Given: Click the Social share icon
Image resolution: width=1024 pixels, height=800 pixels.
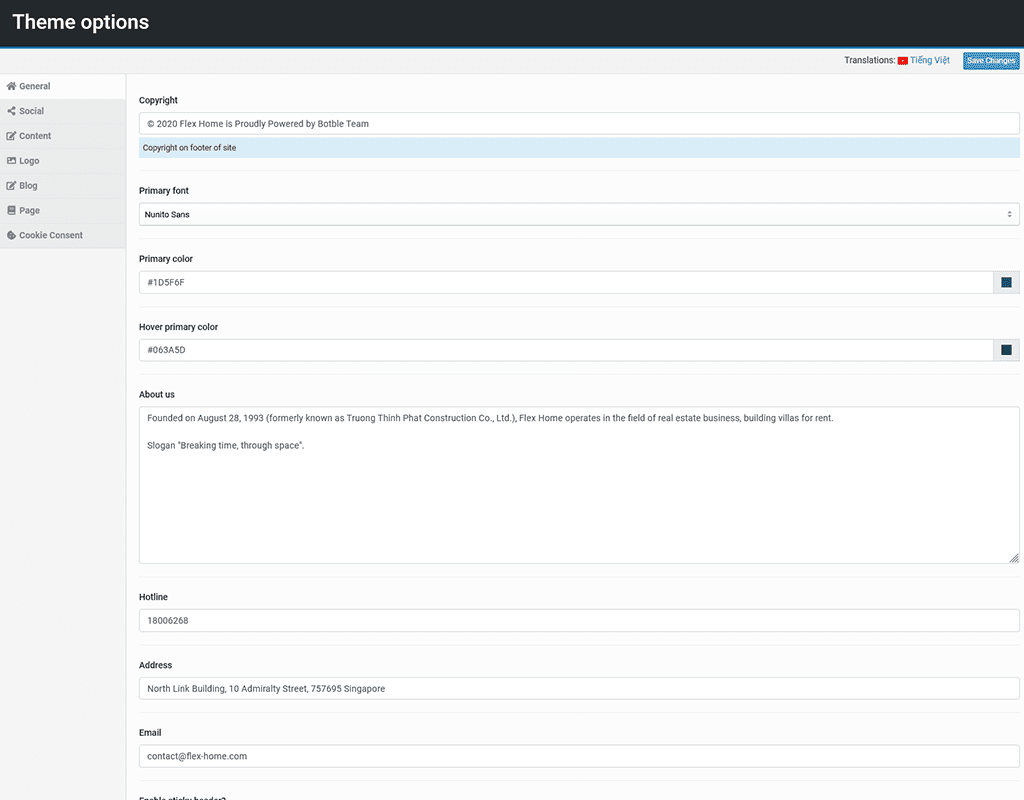Looking at the screenshot, I should (11, 111).
